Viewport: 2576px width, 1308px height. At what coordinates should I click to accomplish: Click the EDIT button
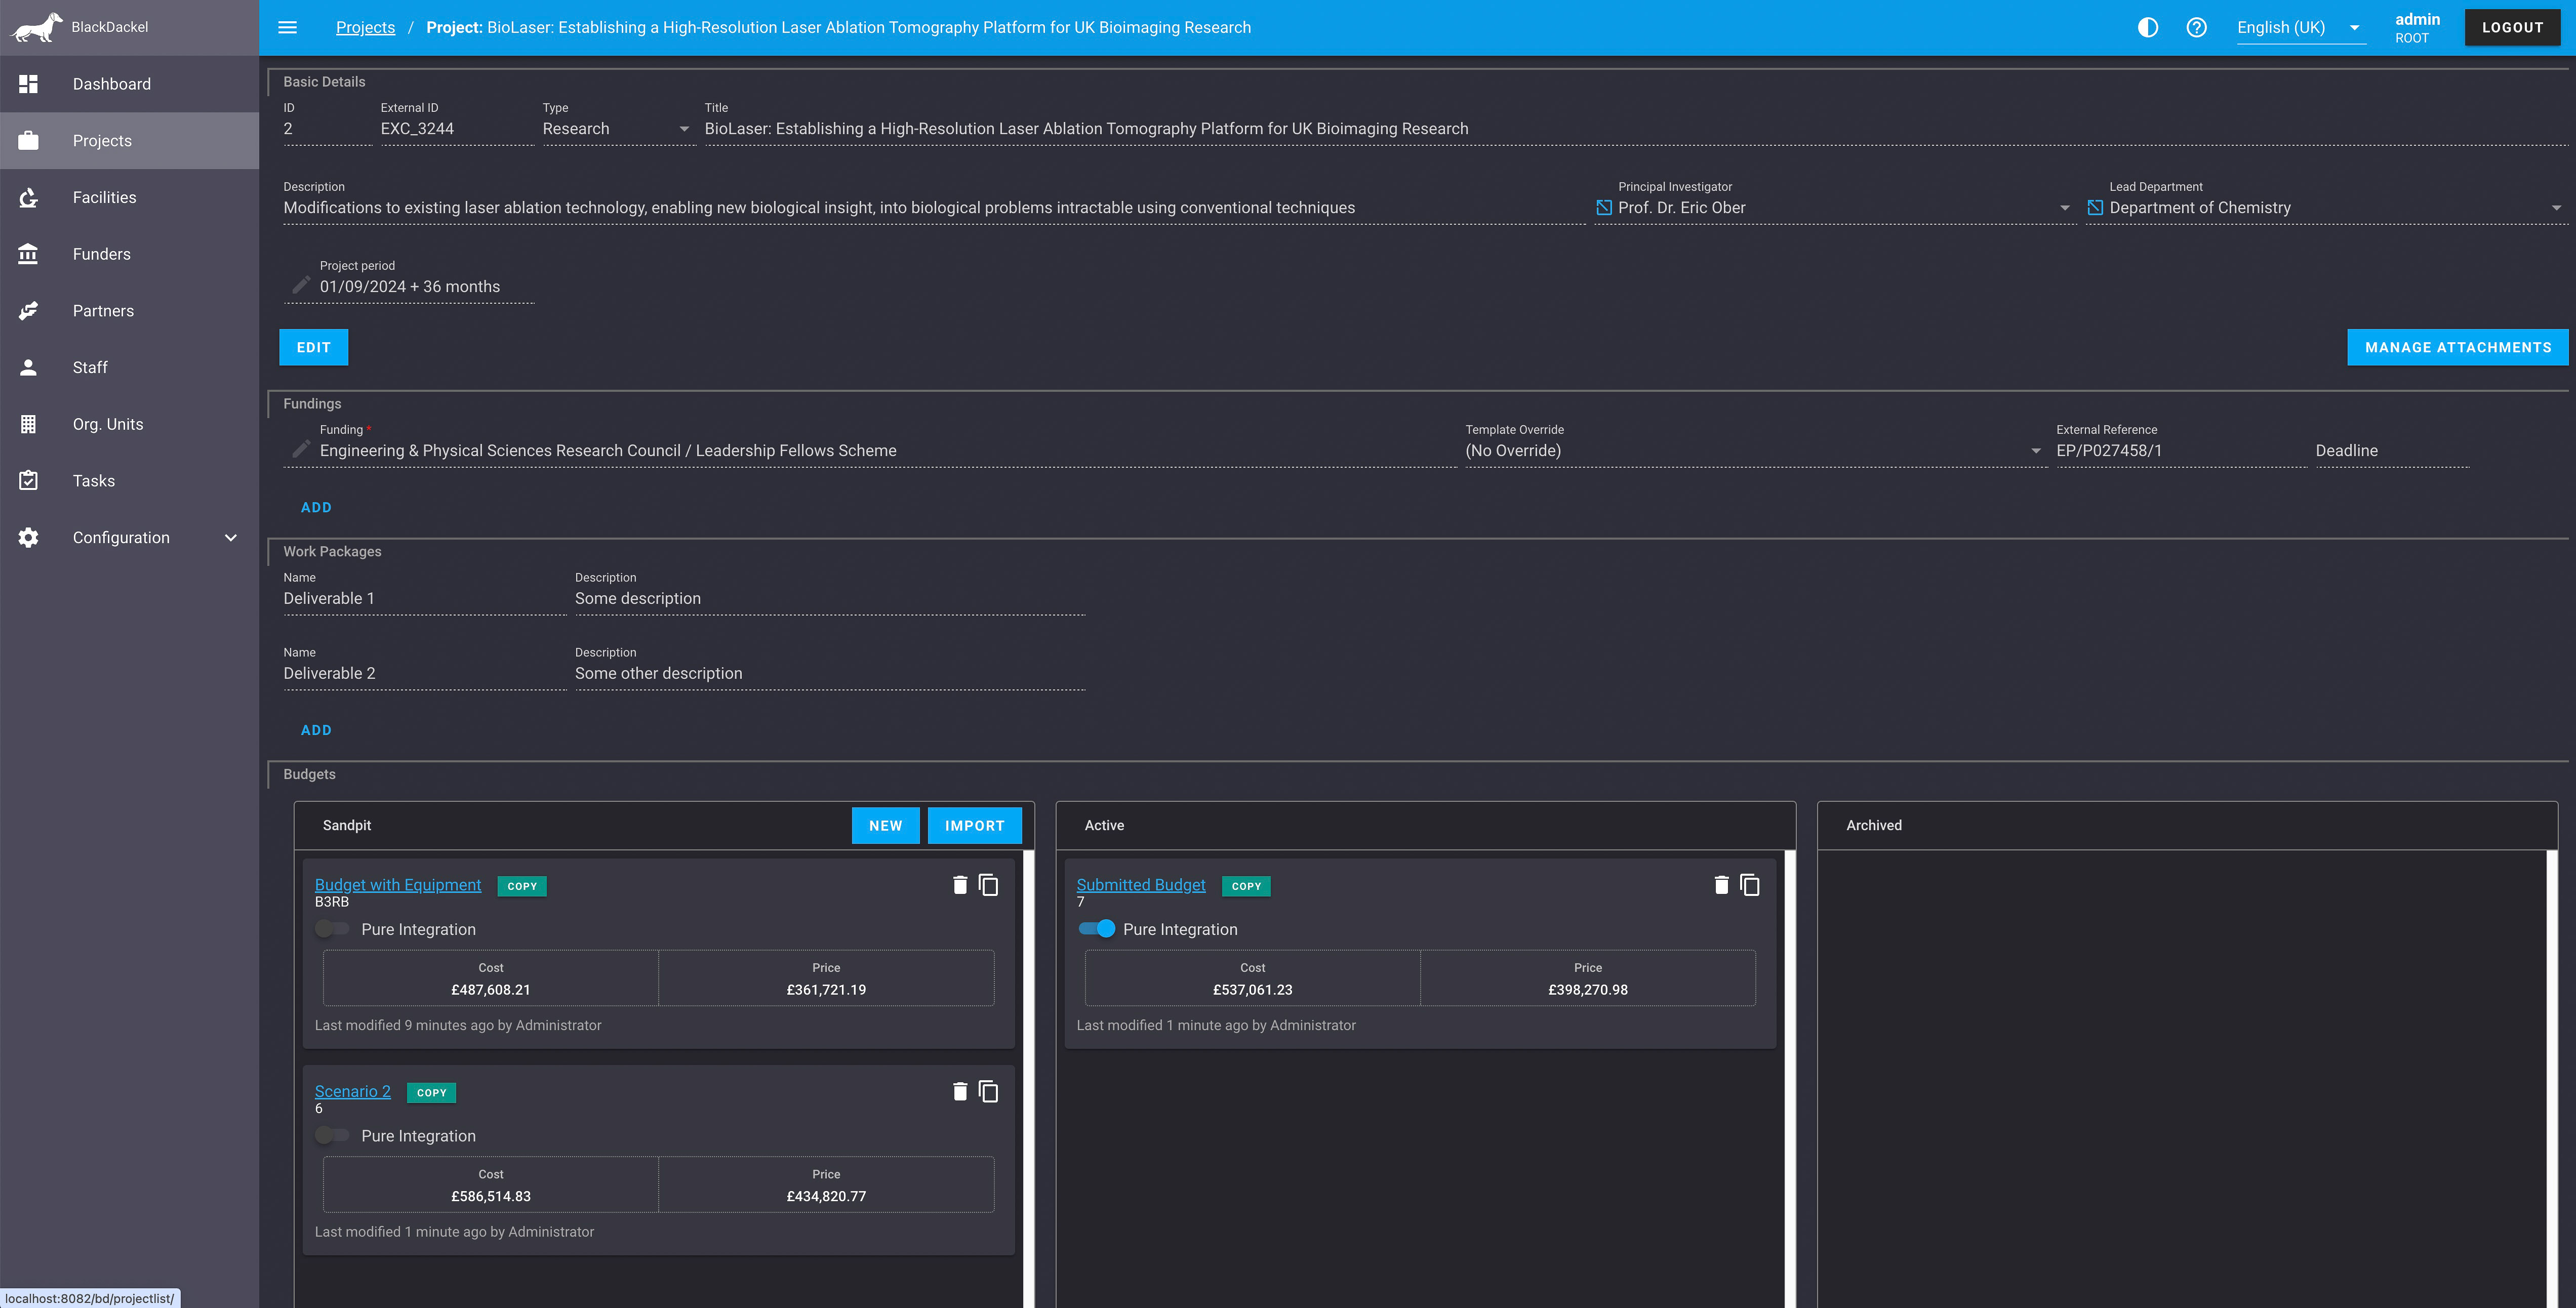313,347
